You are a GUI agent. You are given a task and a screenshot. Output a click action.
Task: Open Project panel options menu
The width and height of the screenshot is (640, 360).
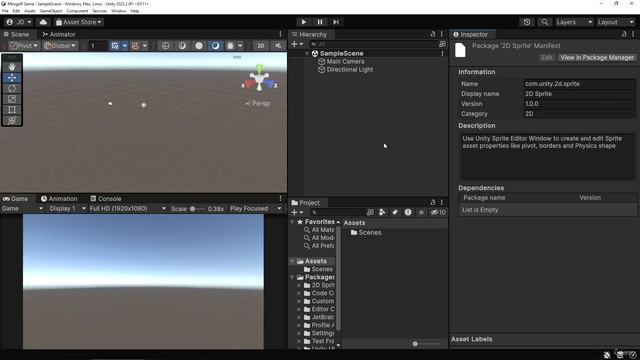tap(442, 202)
